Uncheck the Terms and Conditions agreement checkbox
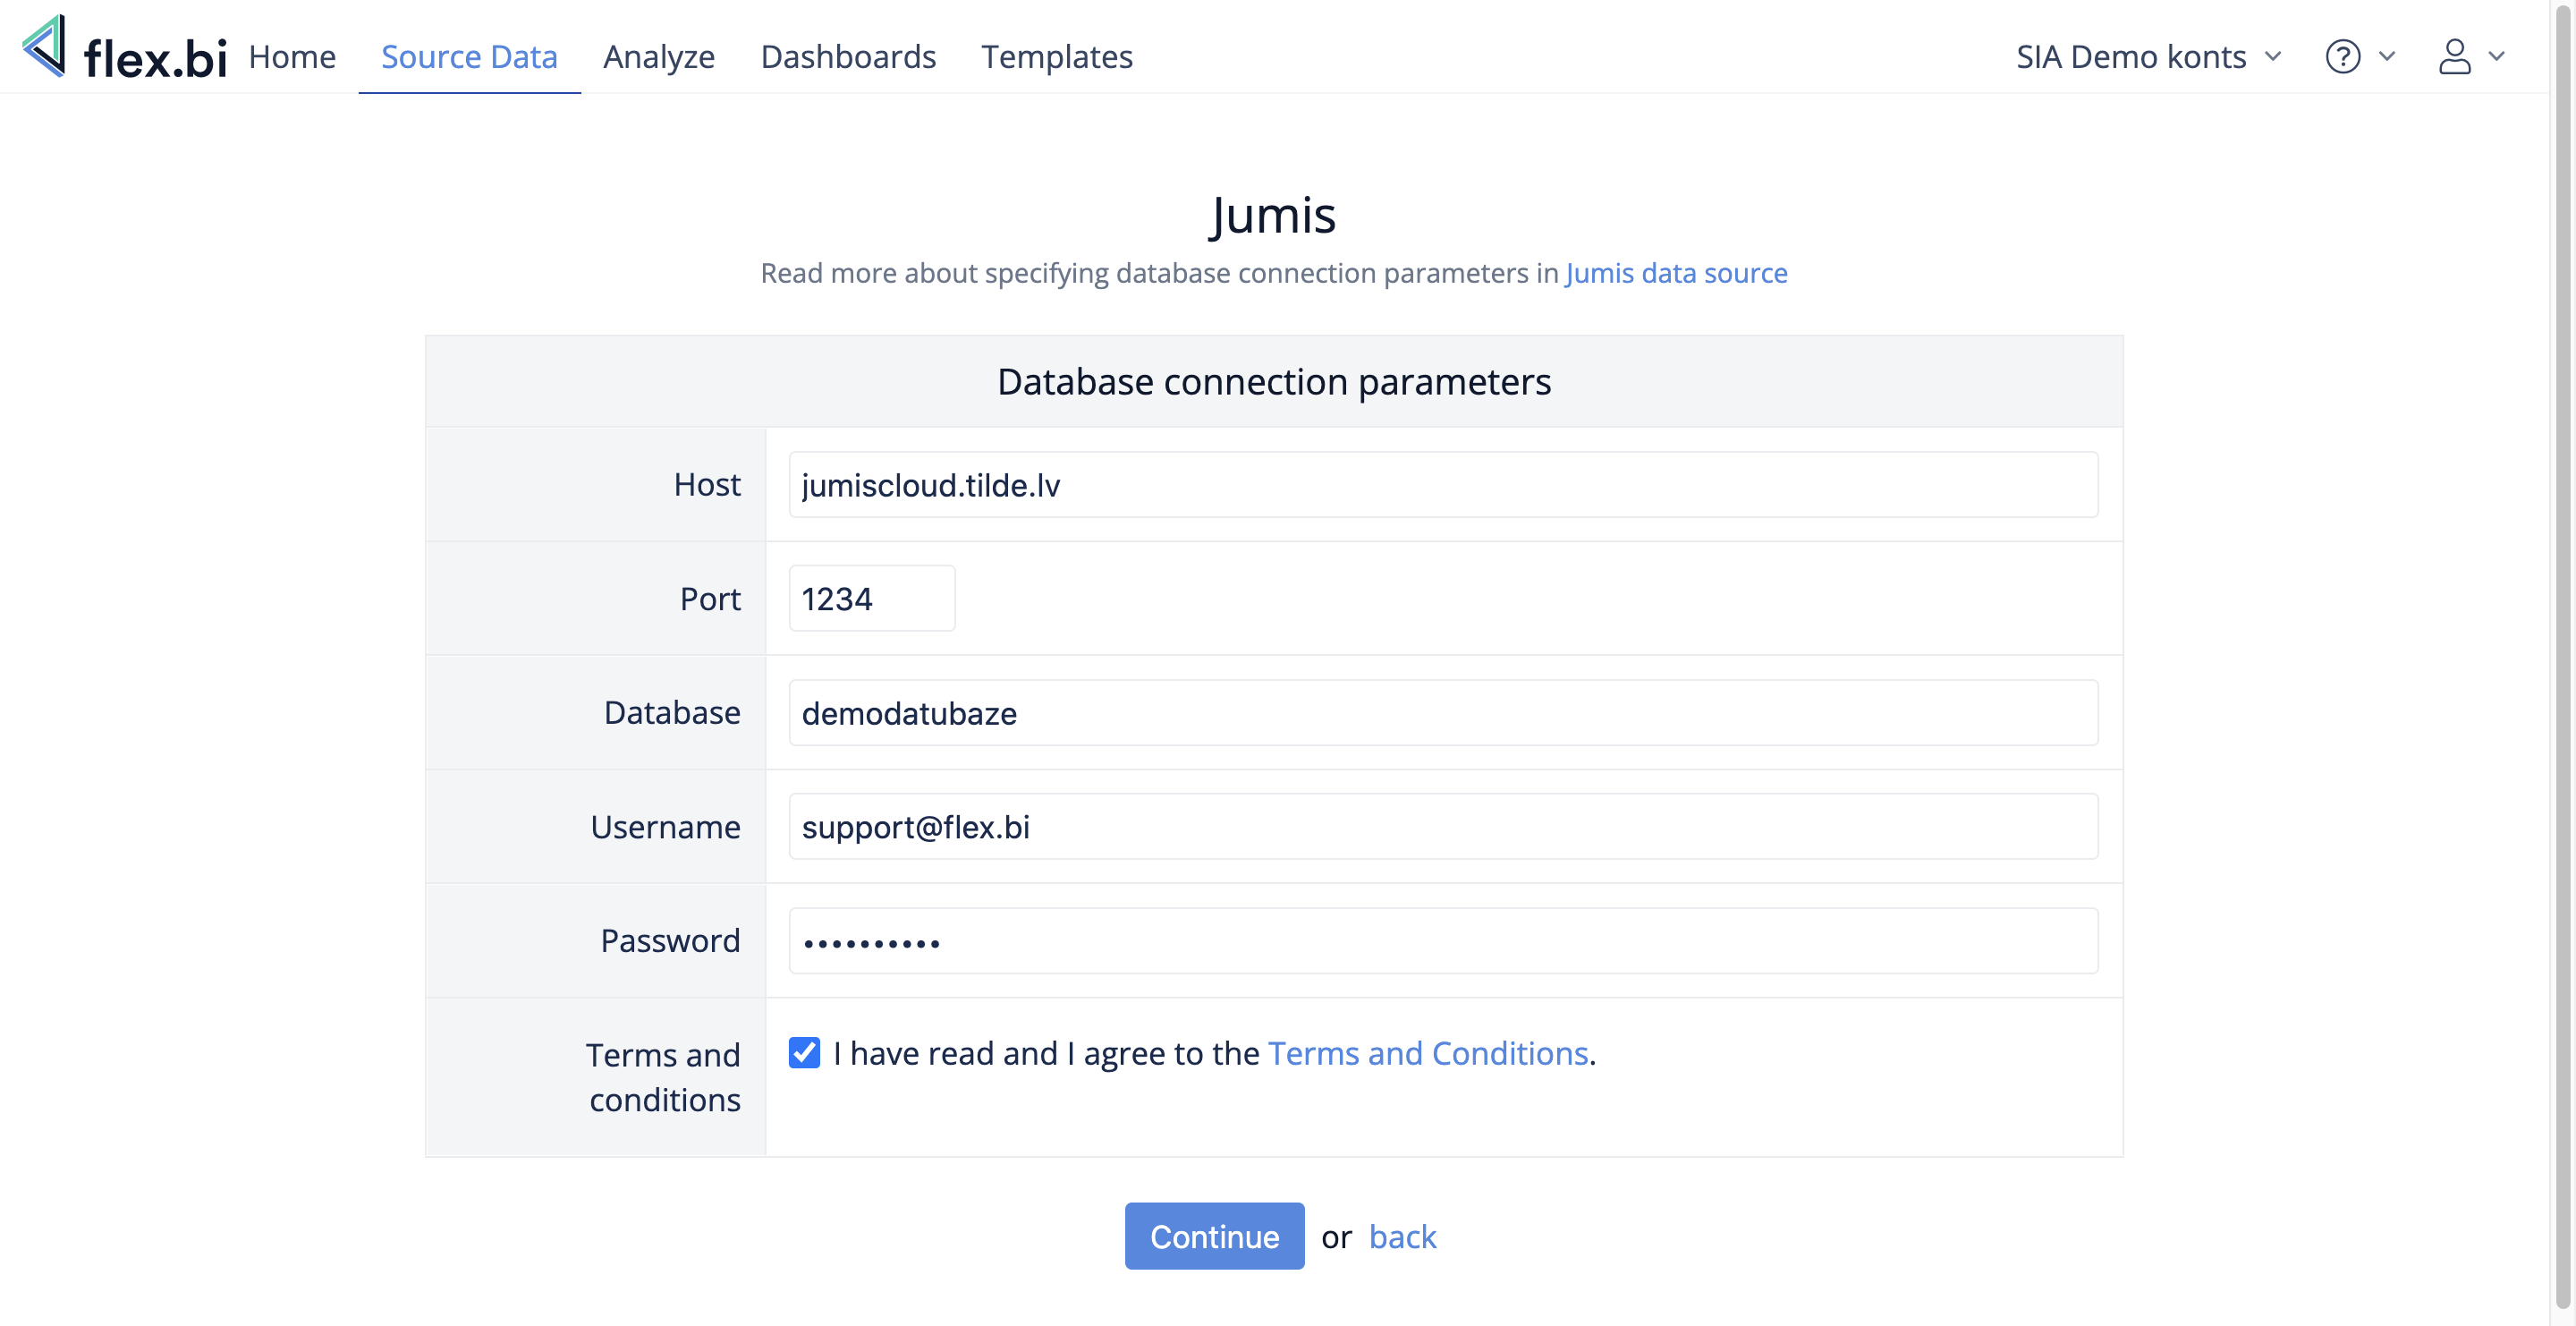This screenshot has width=2576, height=1326. pyautogui.click(x=804, y=1052)
